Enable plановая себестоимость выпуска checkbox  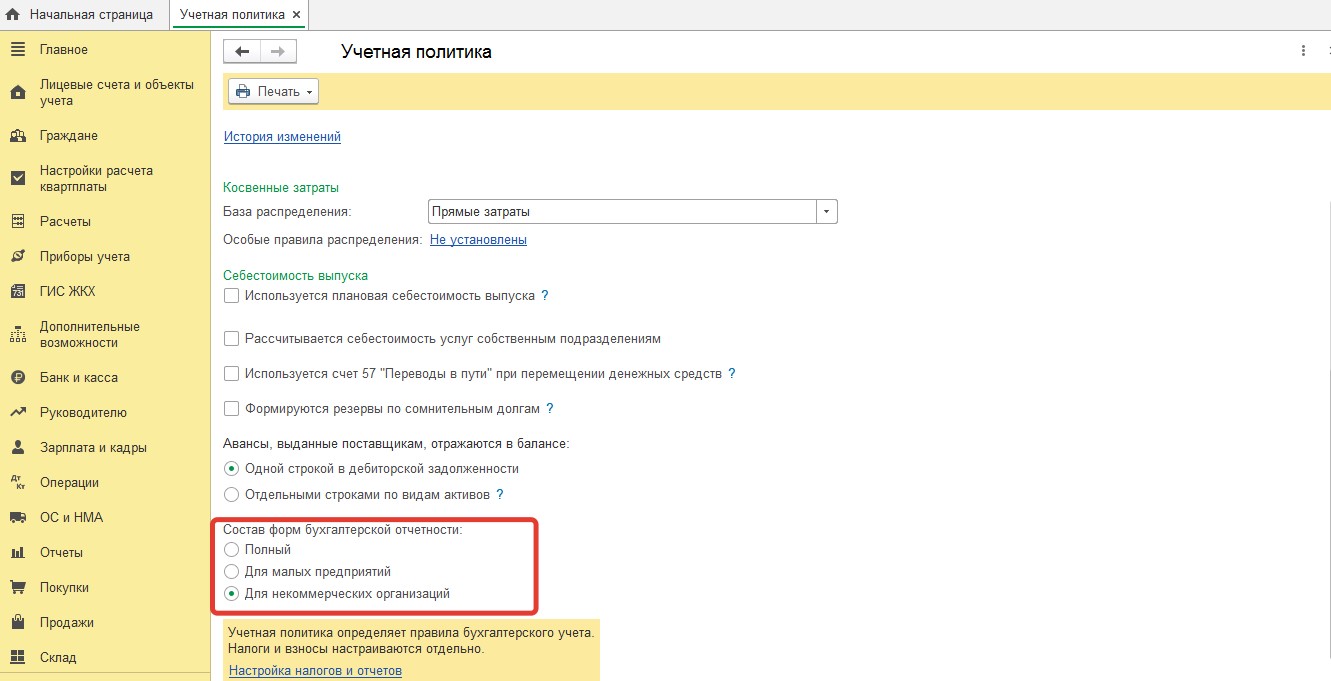232,296
